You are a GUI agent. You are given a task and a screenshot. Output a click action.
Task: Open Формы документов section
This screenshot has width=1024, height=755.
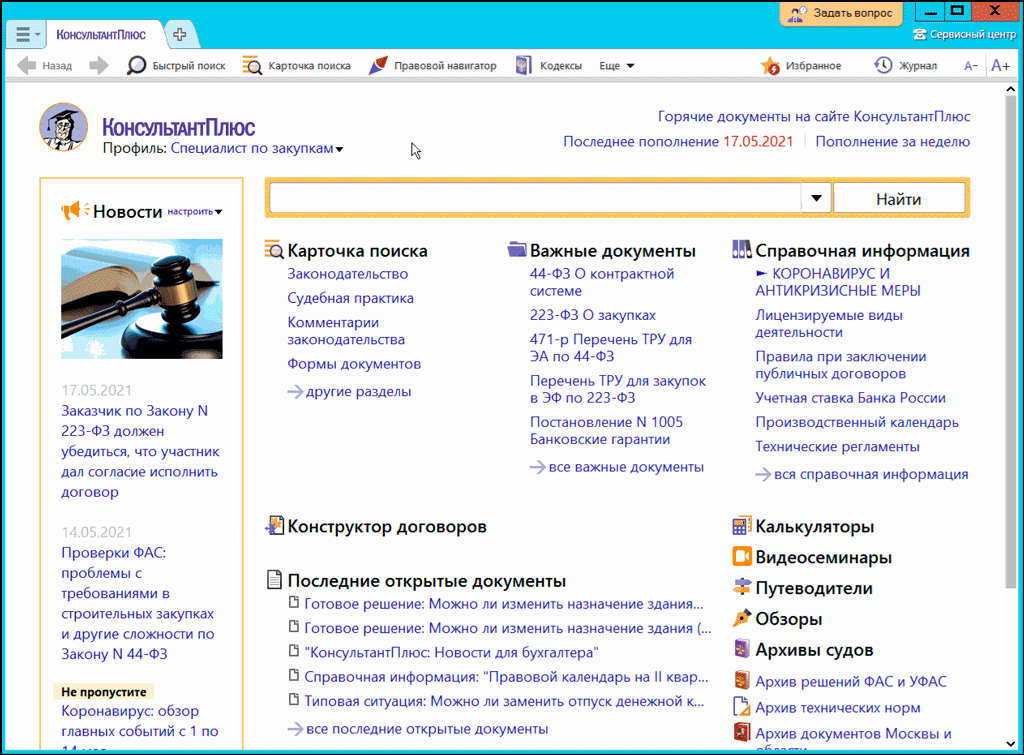click(354, 364)
